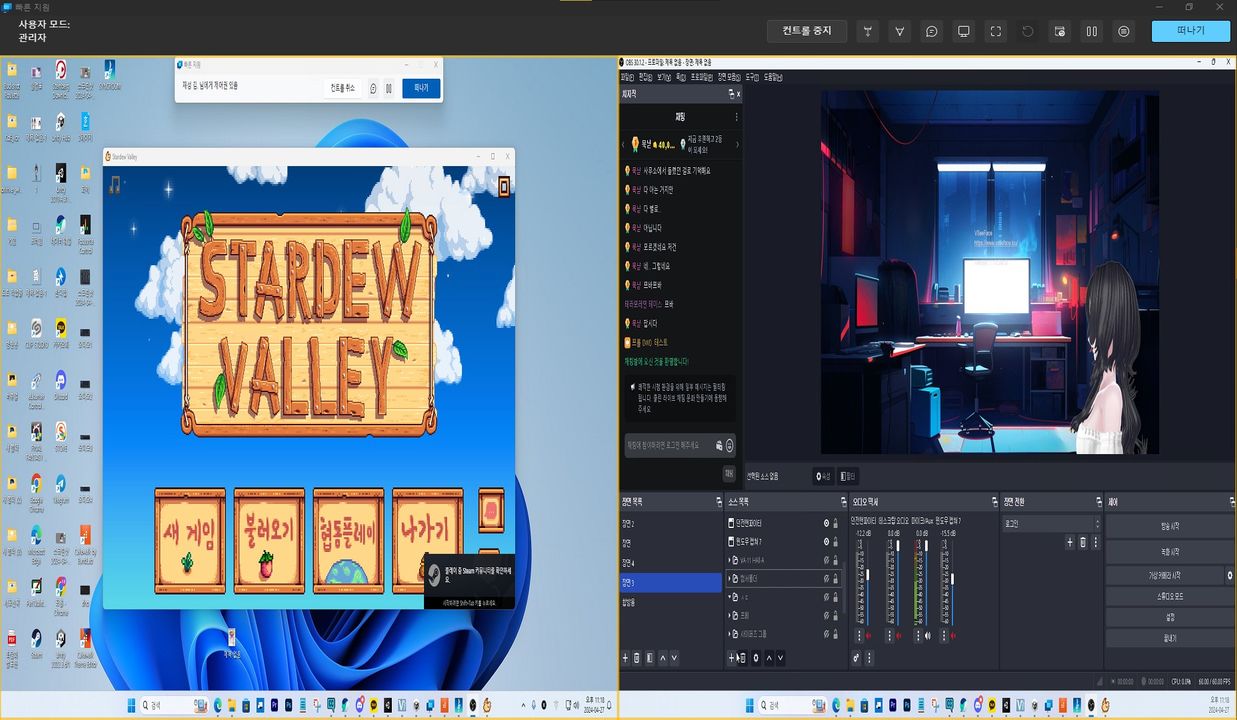This screenshot has width=1237, height=720.
Task: Toggle the fit-to-screen icon in Quick Assist toolbar
Action: (996, 31)
